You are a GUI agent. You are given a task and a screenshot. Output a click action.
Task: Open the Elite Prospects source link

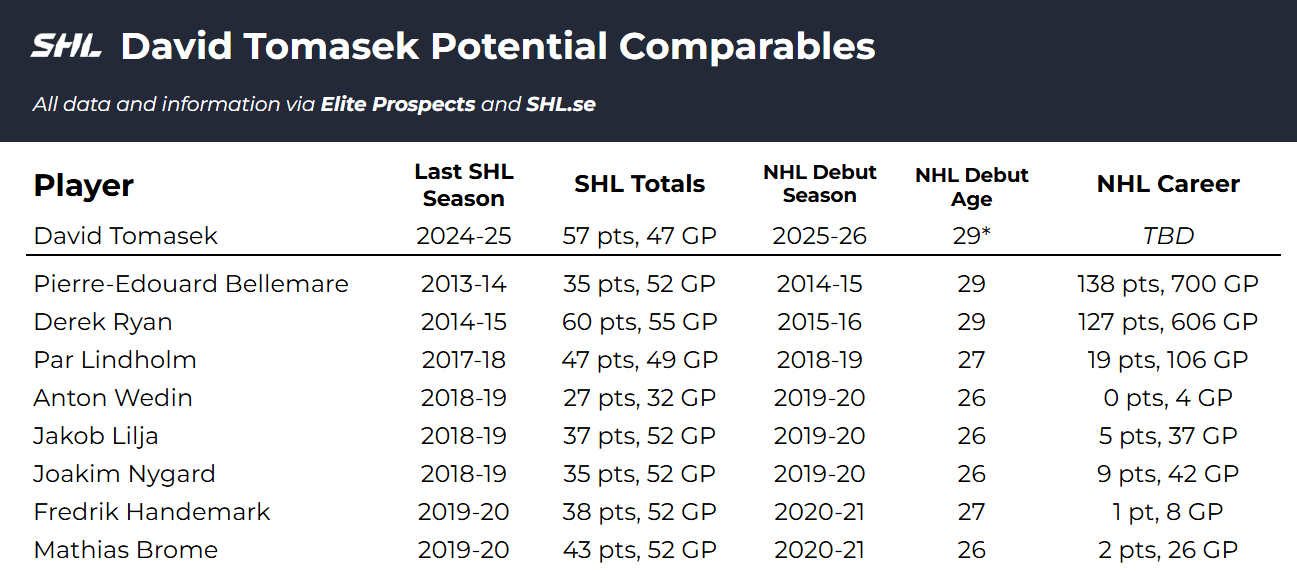(x=397, y=104)
